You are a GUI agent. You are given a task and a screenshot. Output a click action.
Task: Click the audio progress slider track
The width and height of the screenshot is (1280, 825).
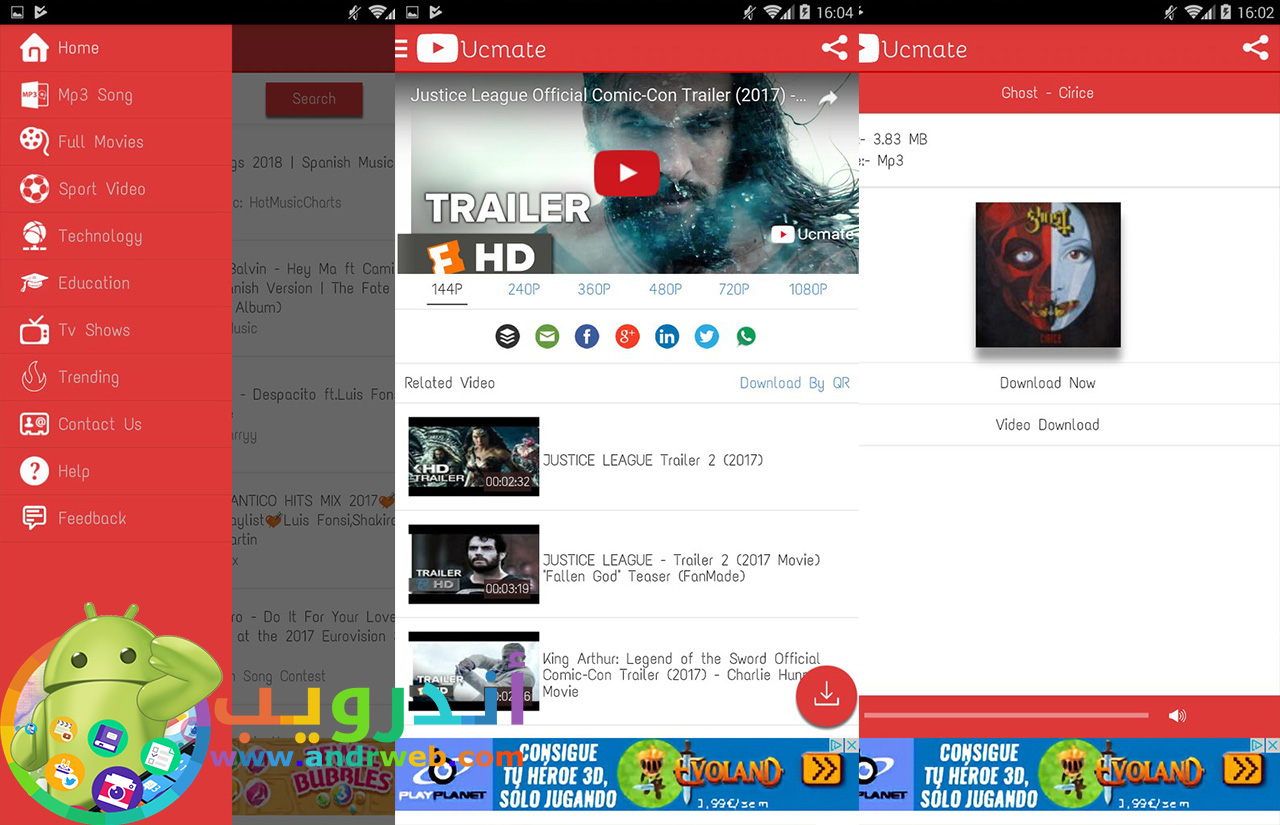(1006, 715)
